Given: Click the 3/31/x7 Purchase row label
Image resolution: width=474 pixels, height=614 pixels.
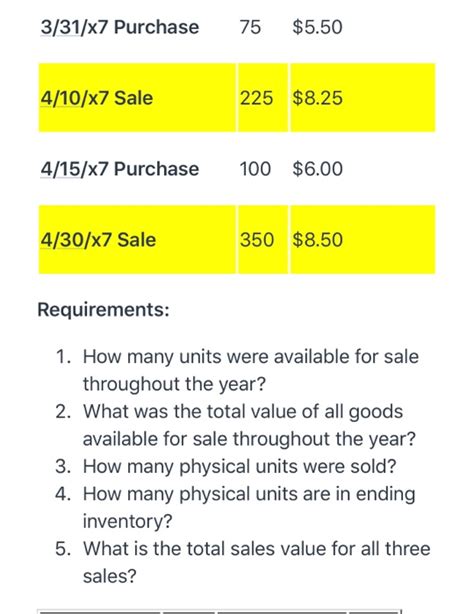Looking at the screenshot, I should (119, 27).
